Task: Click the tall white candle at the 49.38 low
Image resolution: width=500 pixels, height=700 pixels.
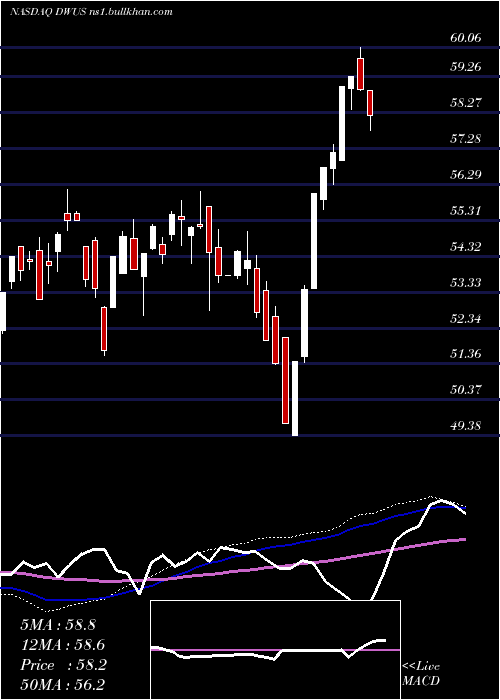Action: (295, 398)
